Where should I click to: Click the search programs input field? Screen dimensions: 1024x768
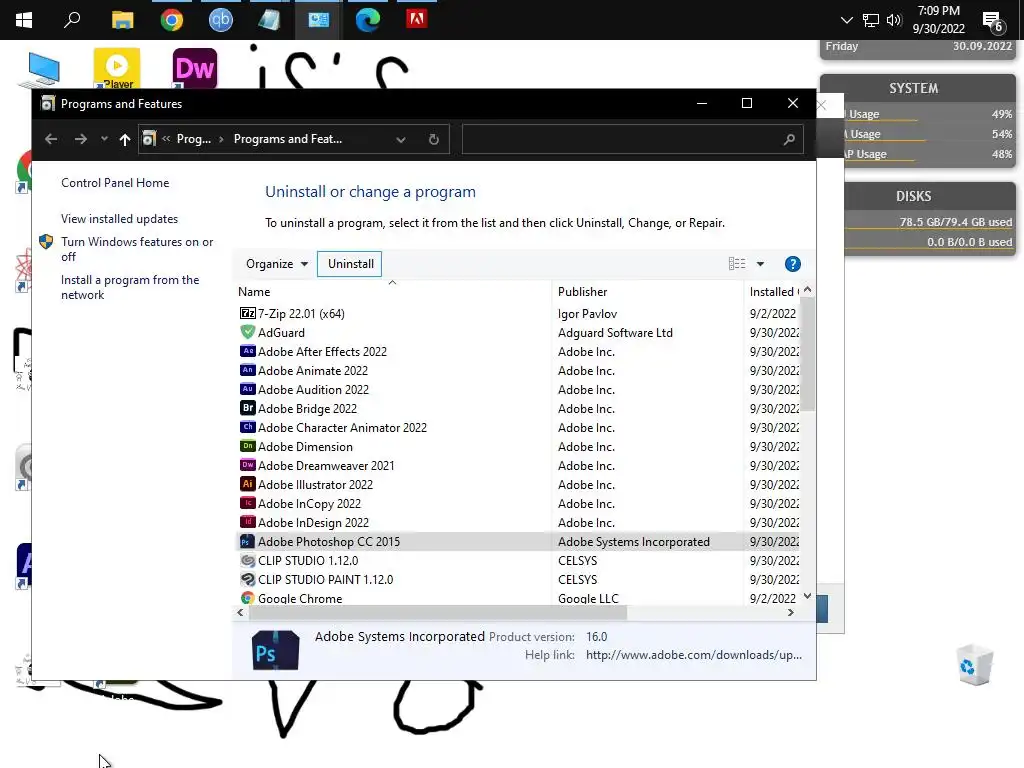(632, 139)
